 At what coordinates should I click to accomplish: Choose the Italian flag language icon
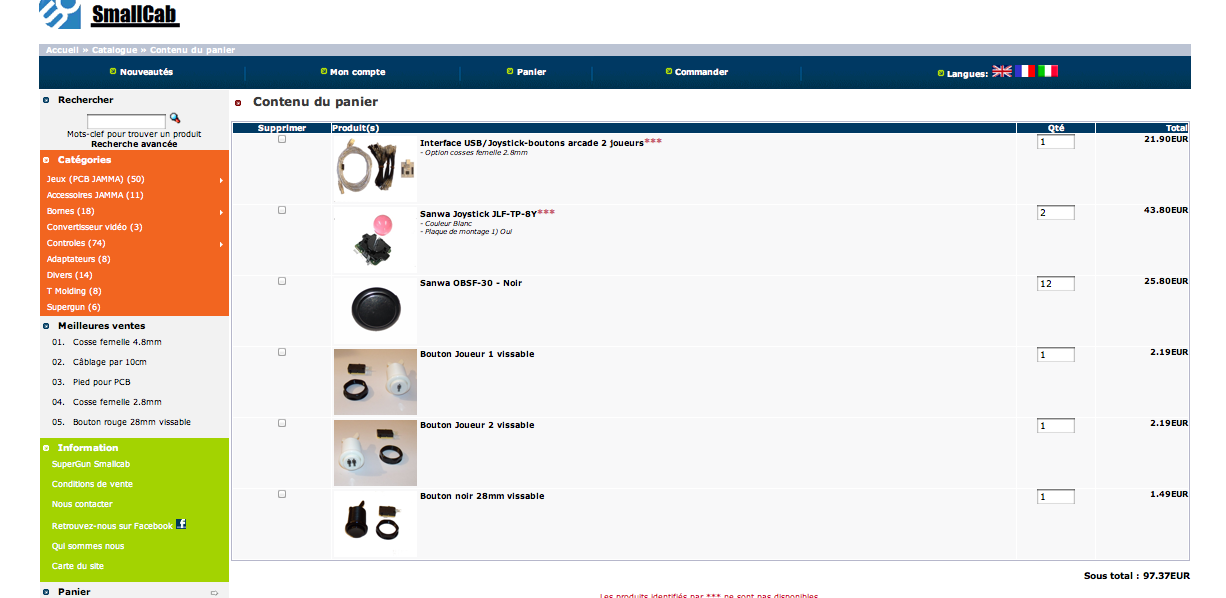tap(1047, 72)
